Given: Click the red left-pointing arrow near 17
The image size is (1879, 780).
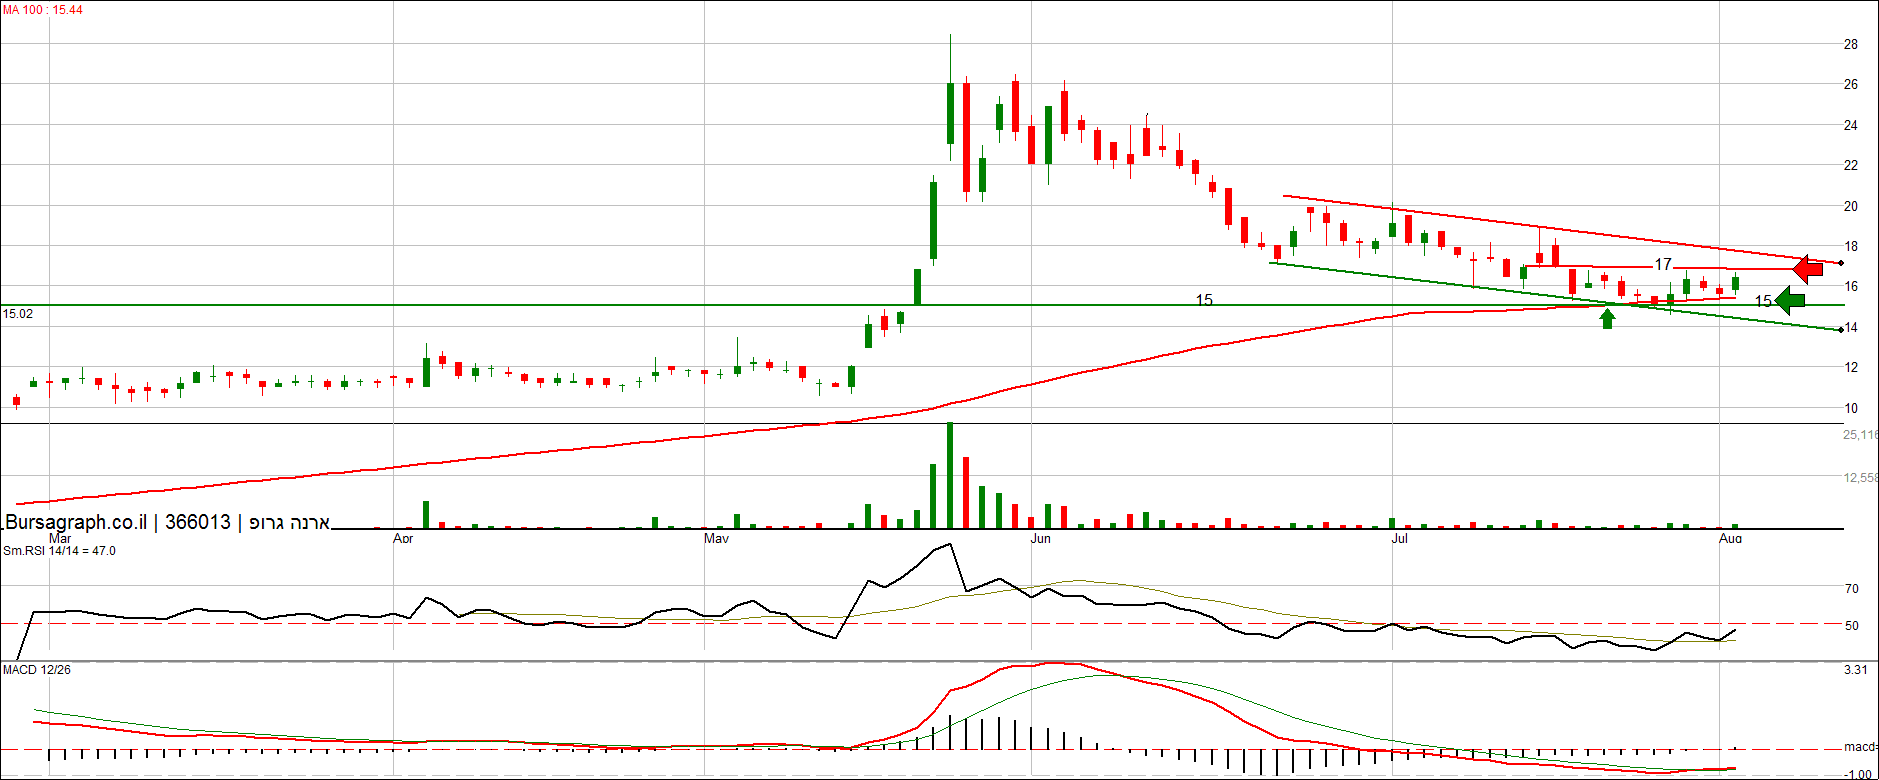Looking at the screenshot, I should click(1808, 269).
